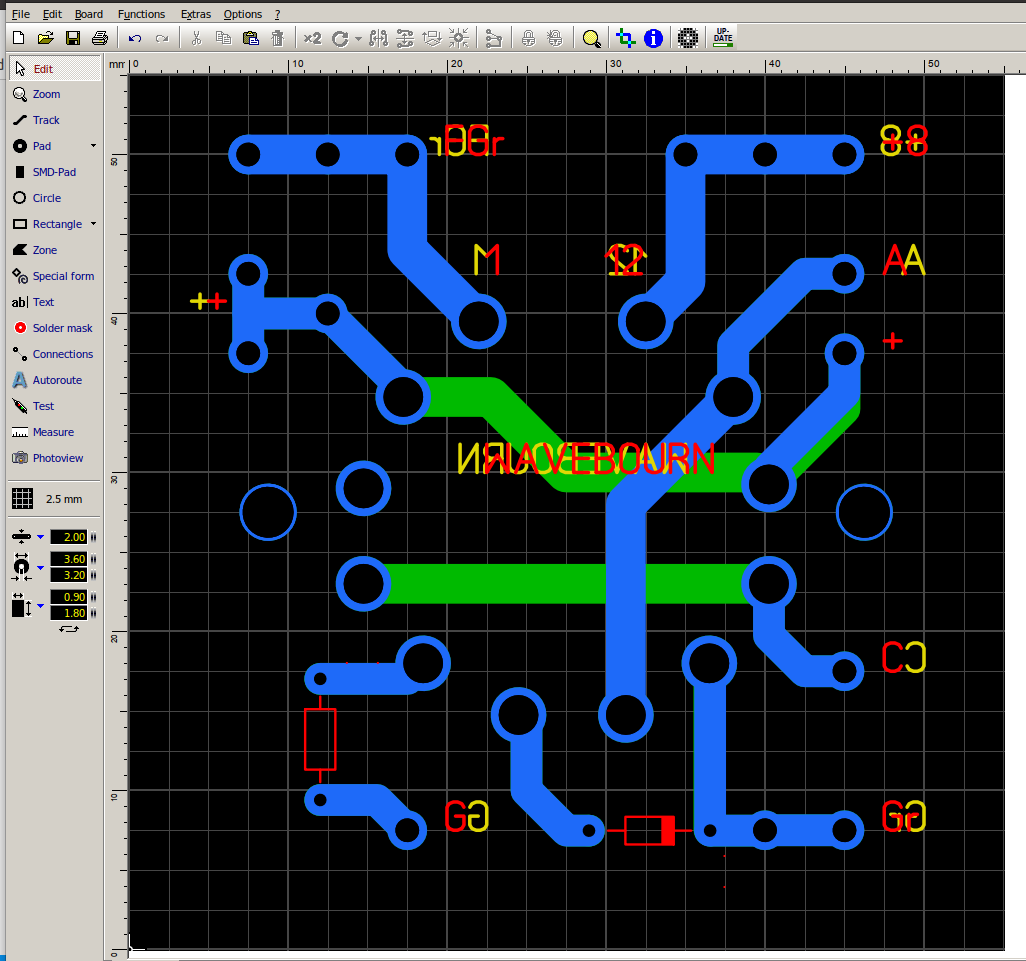1026x961 pixels.
Task: Swap SMD pad width and height arrows
Action: coord(69,629)
